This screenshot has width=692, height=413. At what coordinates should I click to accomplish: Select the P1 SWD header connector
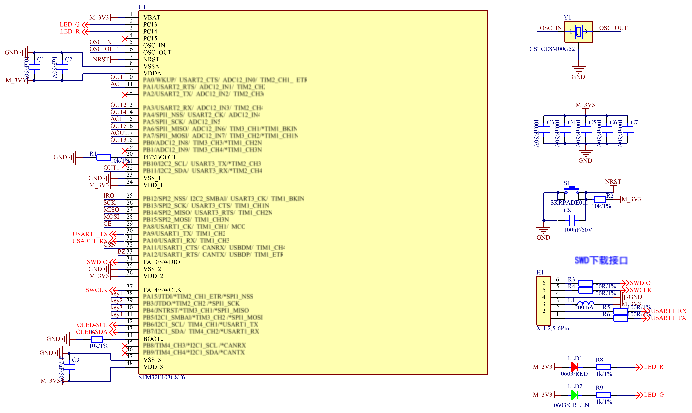click(544, 300)
